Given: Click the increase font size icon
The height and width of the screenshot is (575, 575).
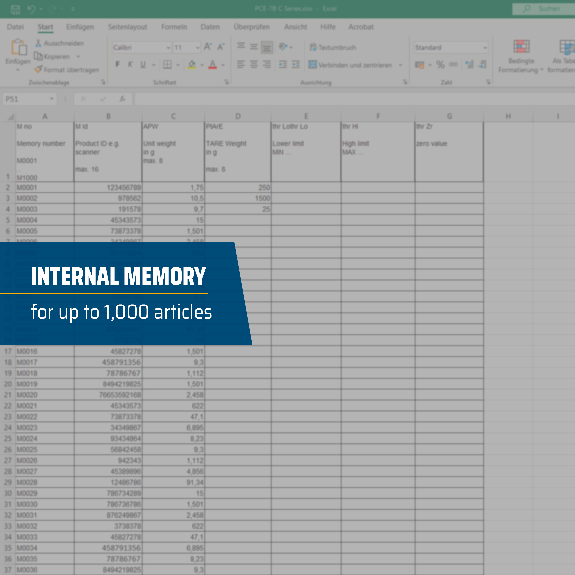Looking at the screenshot, I should (x=208, y=47).
